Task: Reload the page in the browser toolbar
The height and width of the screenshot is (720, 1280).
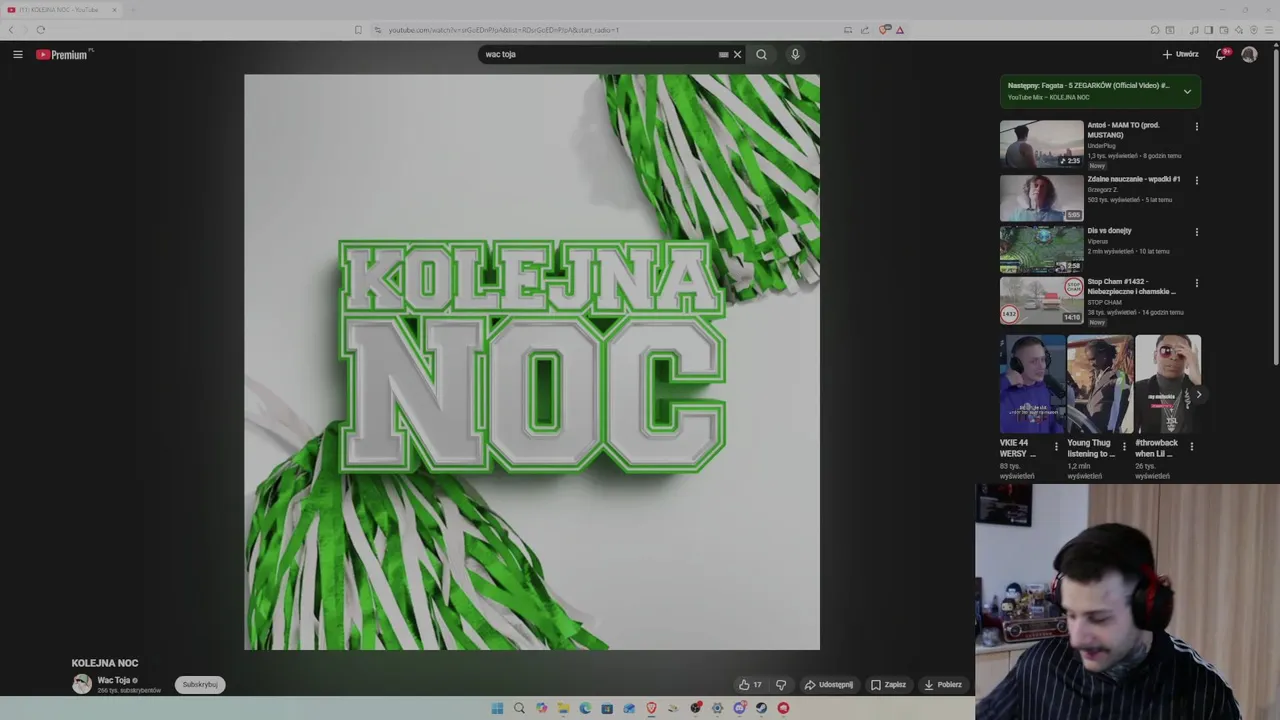Action: (40, 30)
